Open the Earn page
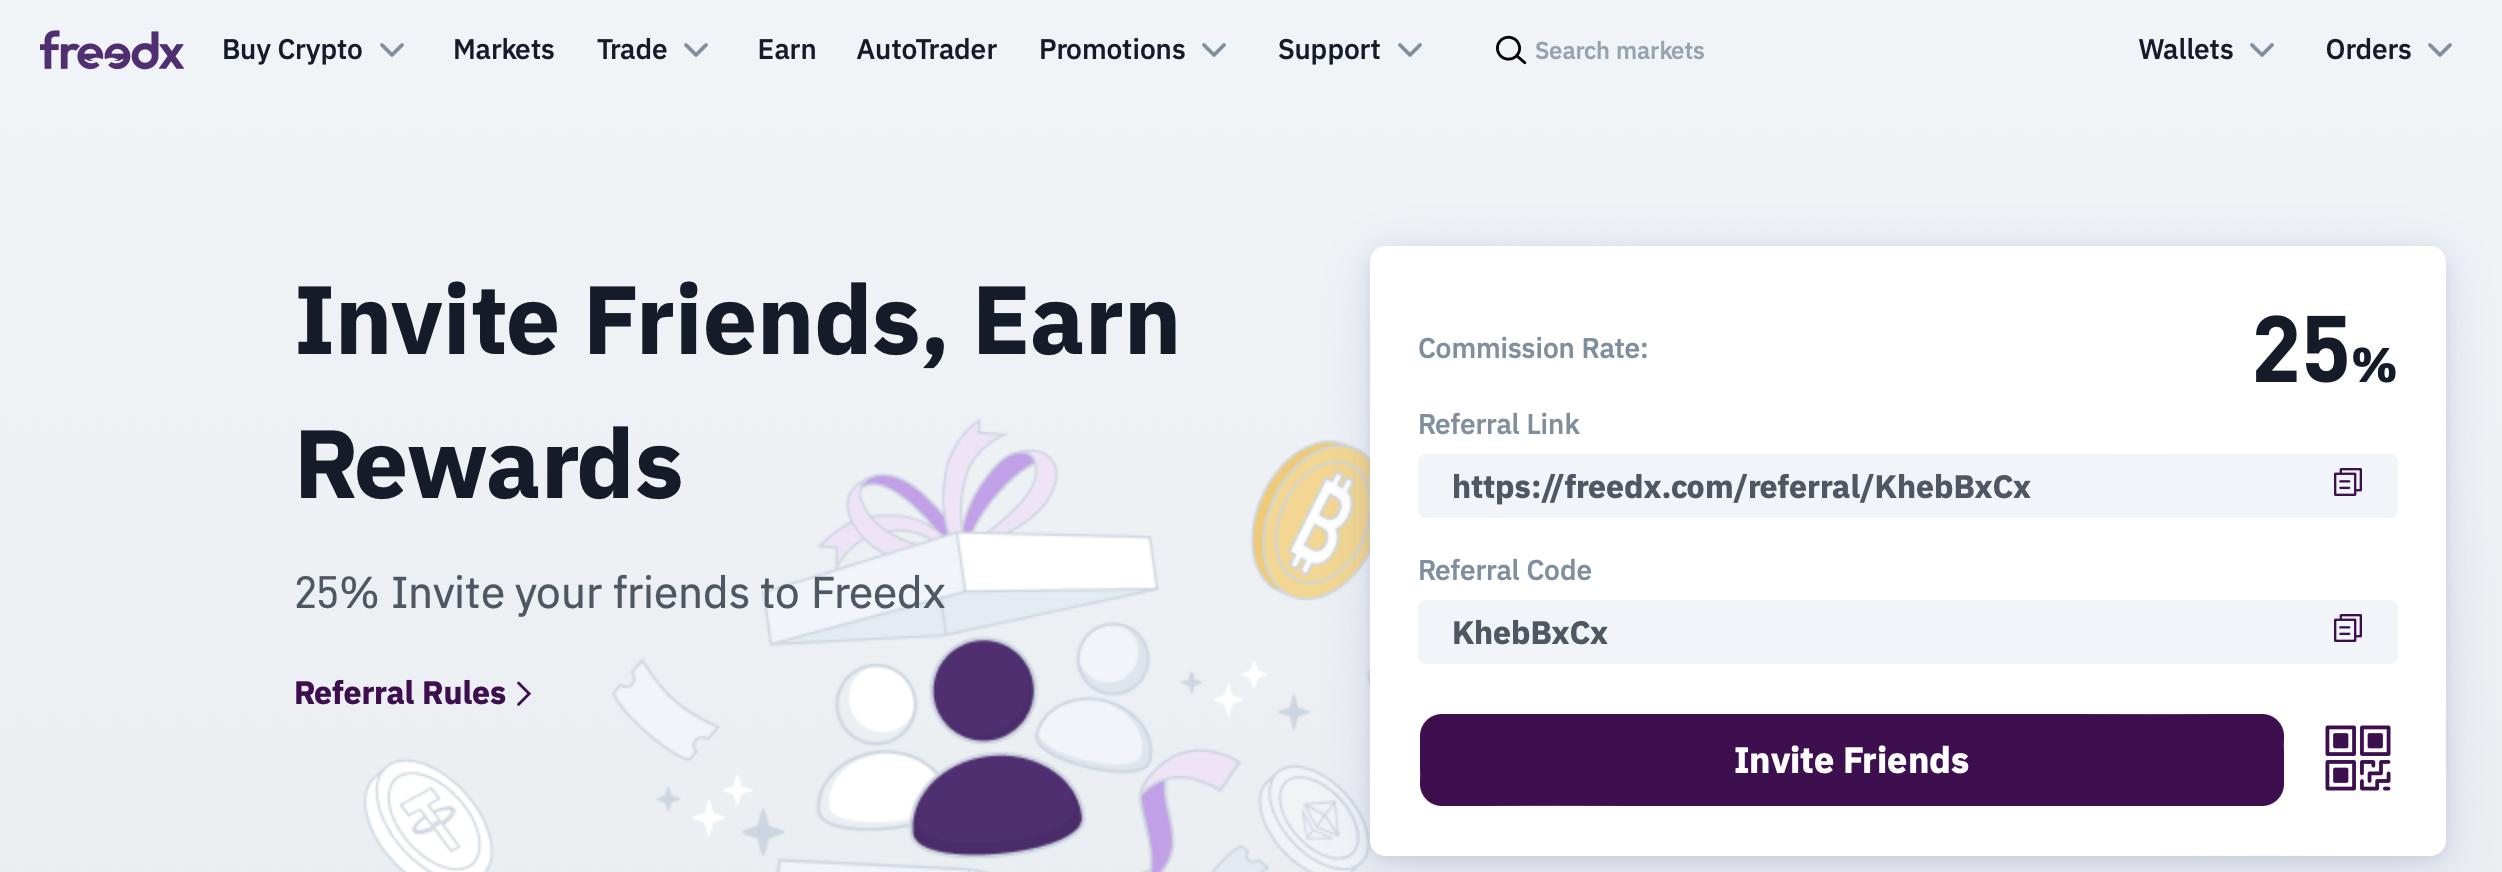This screenshot has height=872, width=2502. [786, 50]
